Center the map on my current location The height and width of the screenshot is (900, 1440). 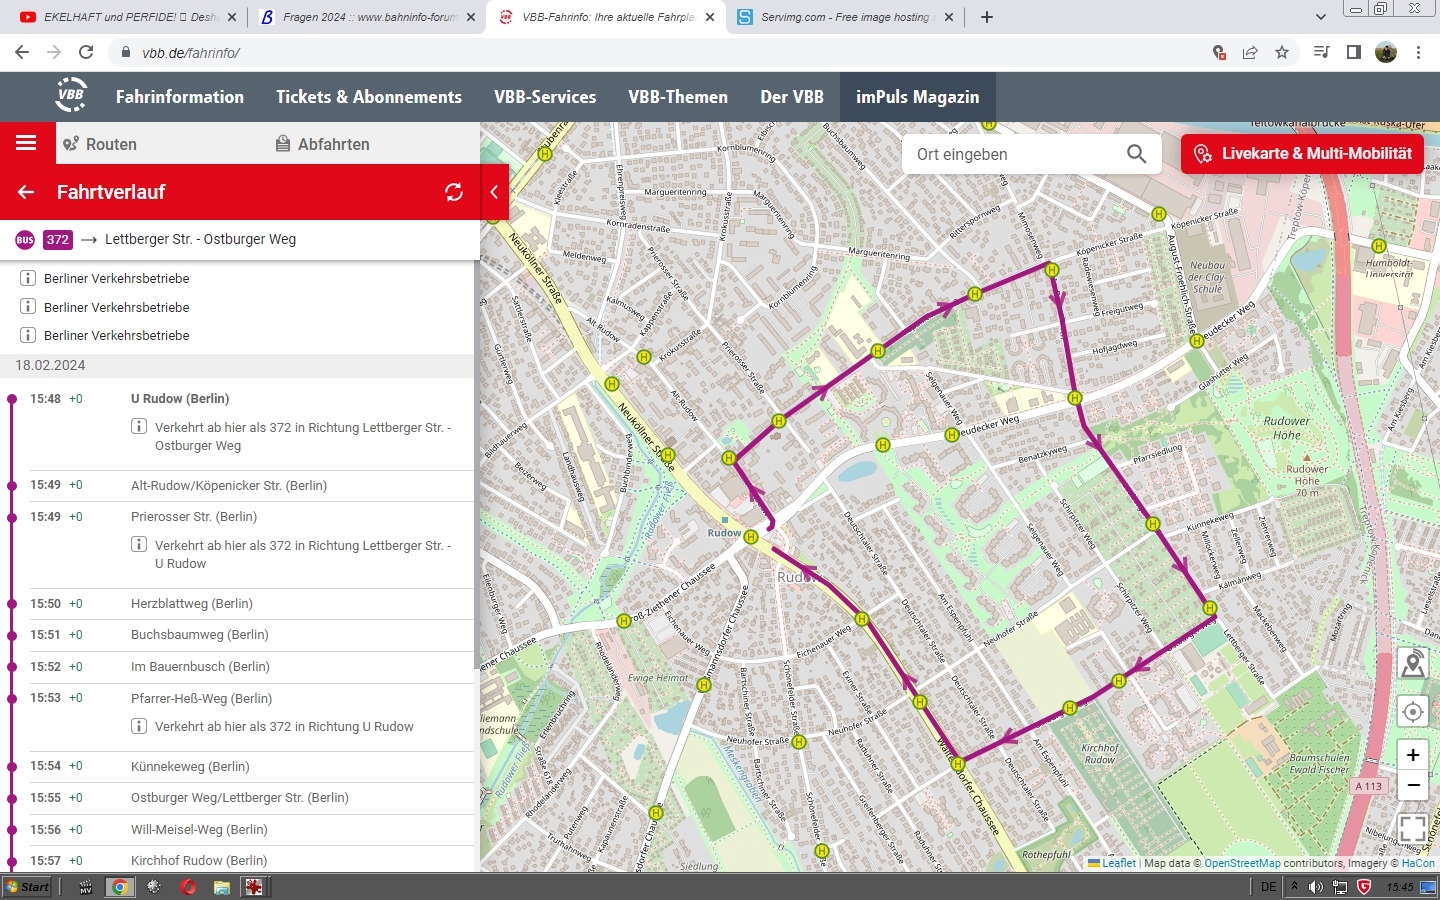[x=1412, y=712]
